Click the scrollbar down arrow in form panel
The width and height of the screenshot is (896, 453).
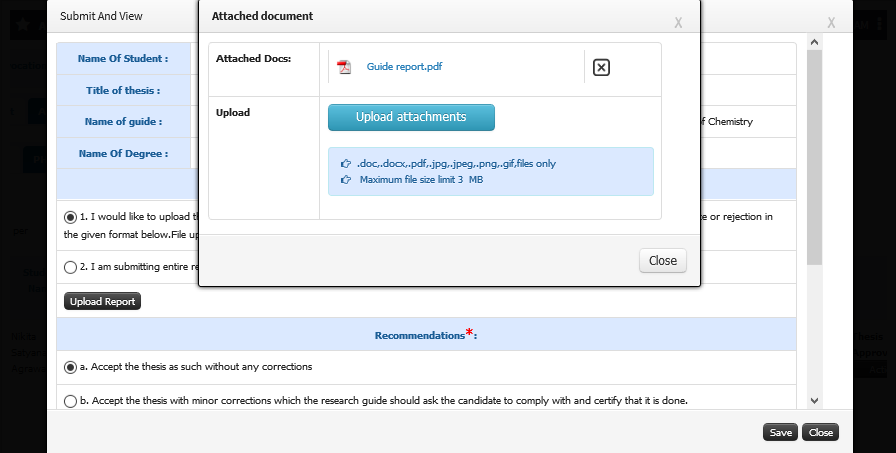815,401
